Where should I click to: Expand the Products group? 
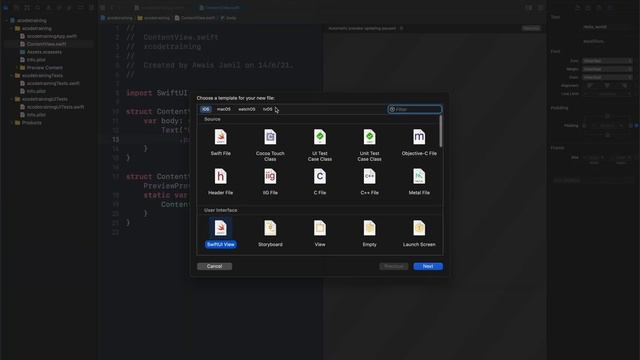point(11,122)
